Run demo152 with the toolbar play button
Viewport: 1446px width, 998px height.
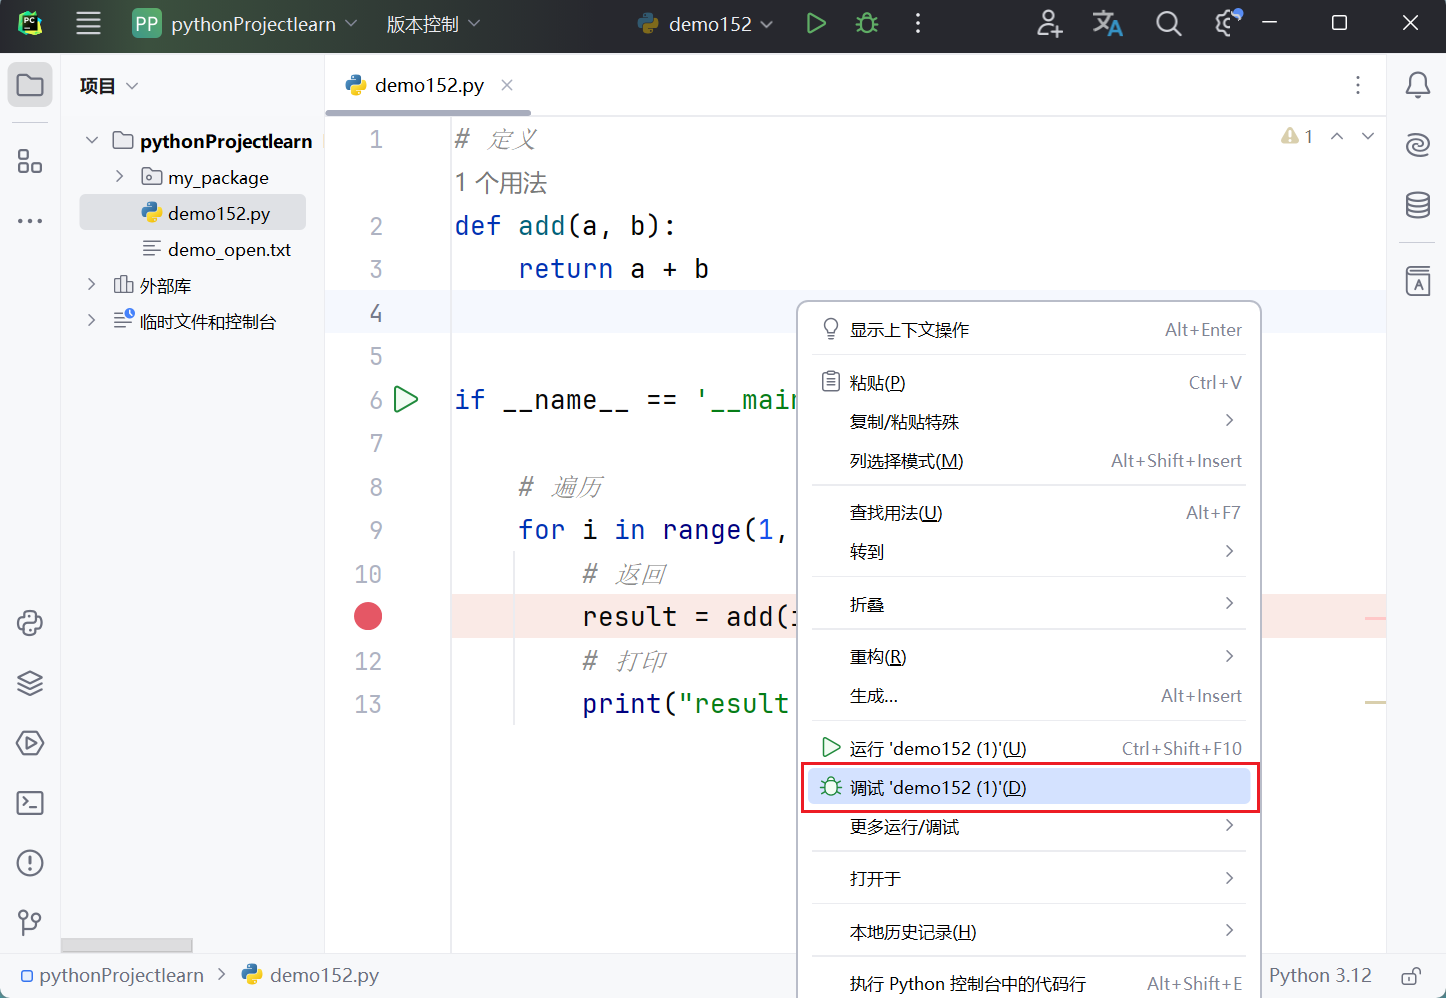(x=816, y=23)
